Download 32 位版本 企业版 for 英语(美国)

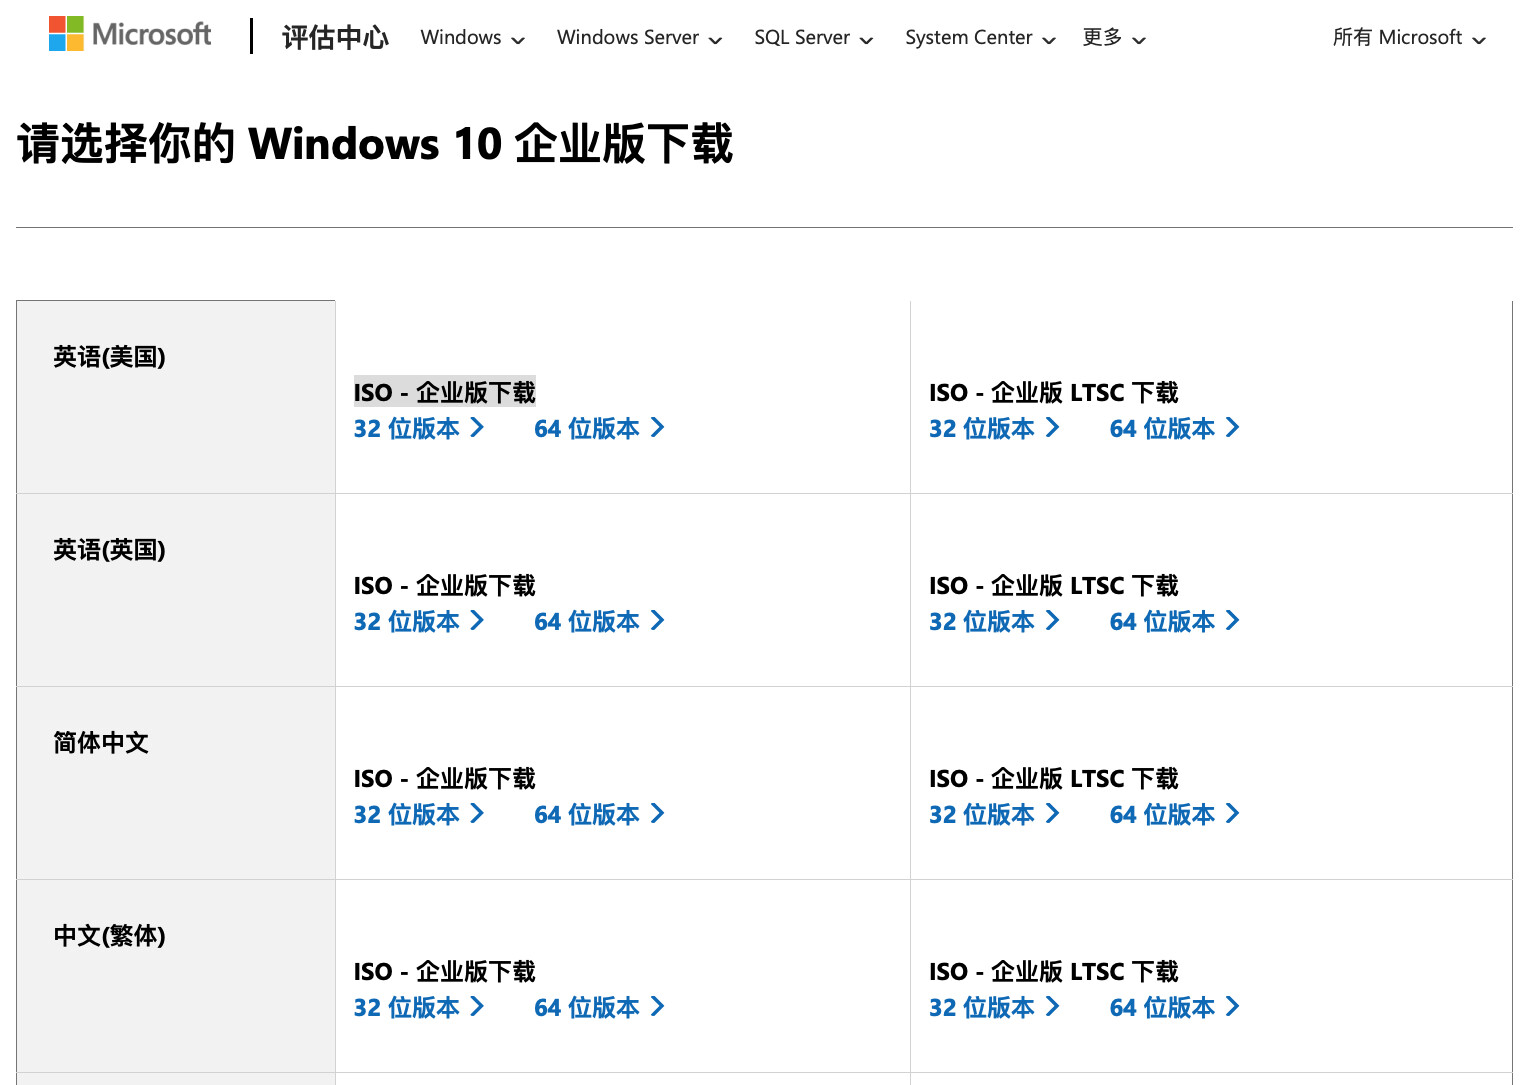(x=419, y=428)
